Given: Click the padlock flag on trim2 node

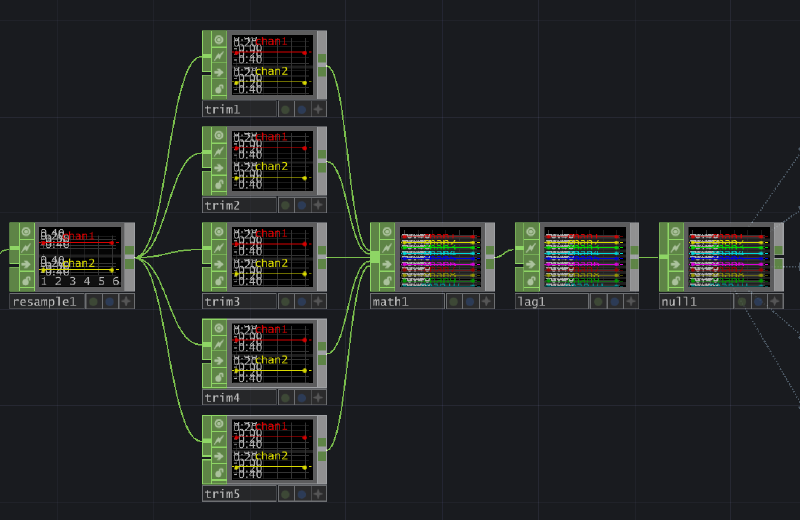Looking at the screenshot, I should click(x=219, y=184).
